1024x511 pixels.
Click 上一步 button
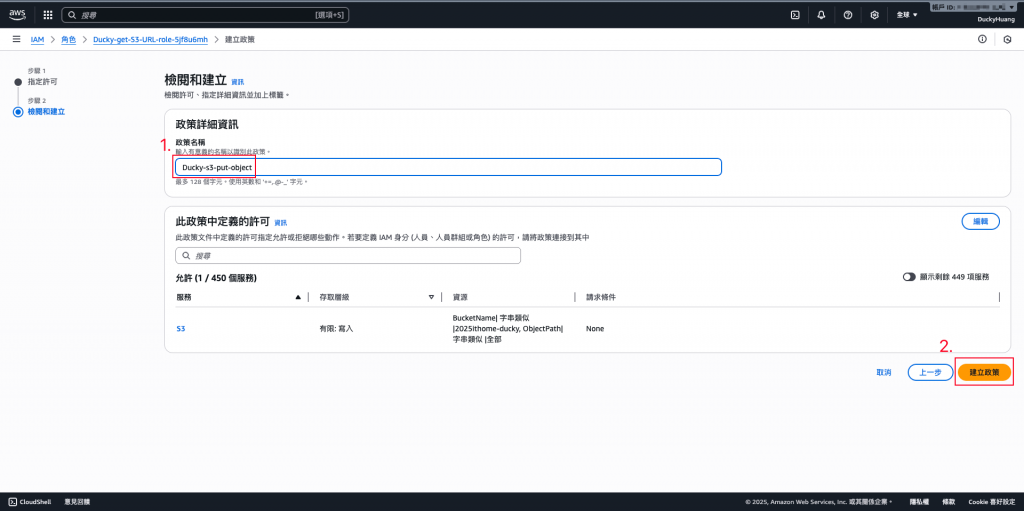point(930,372)
